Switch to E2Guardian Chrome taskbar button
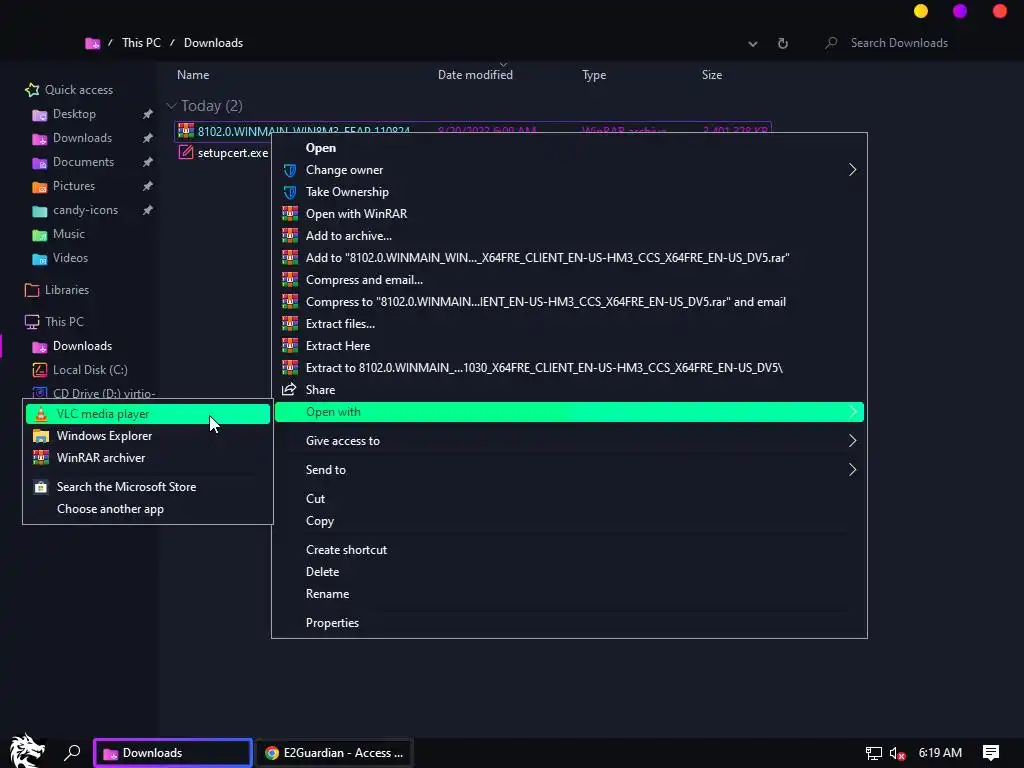 (x=334, y=752)
